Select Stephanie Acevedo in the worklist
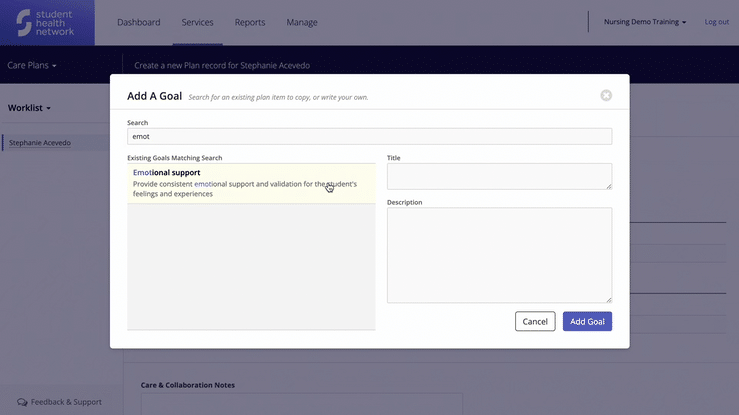Image resolution: width=739 pixels, height=415 pixels. (x=40, y=143)
